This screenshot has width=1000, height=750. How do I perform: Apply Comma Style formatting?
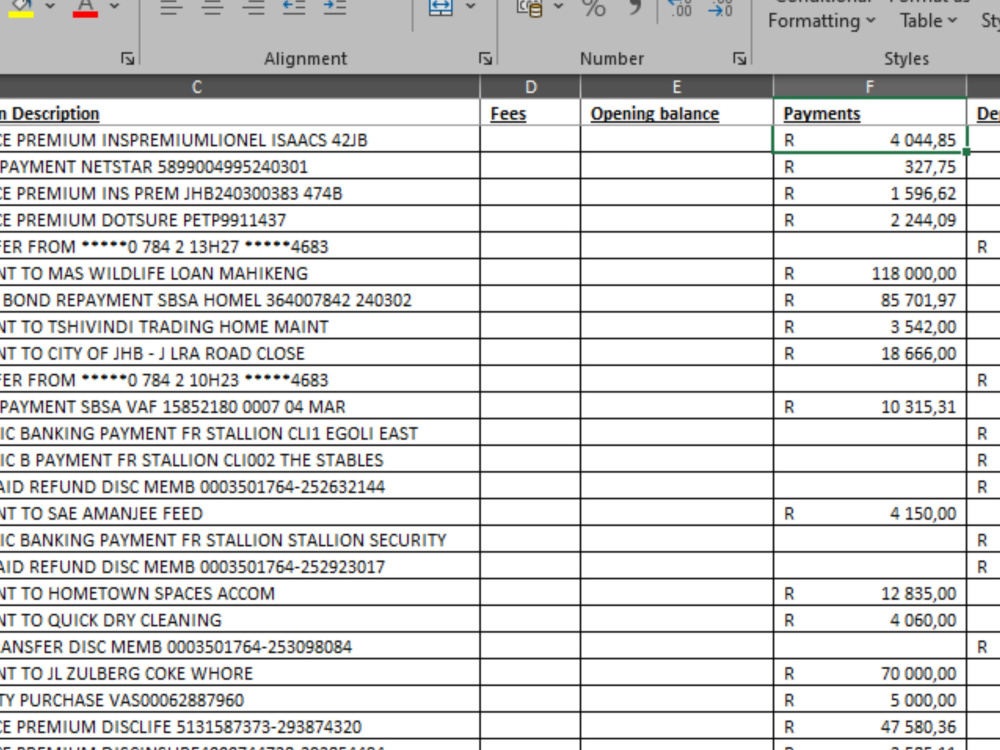(x=634, y=8)
